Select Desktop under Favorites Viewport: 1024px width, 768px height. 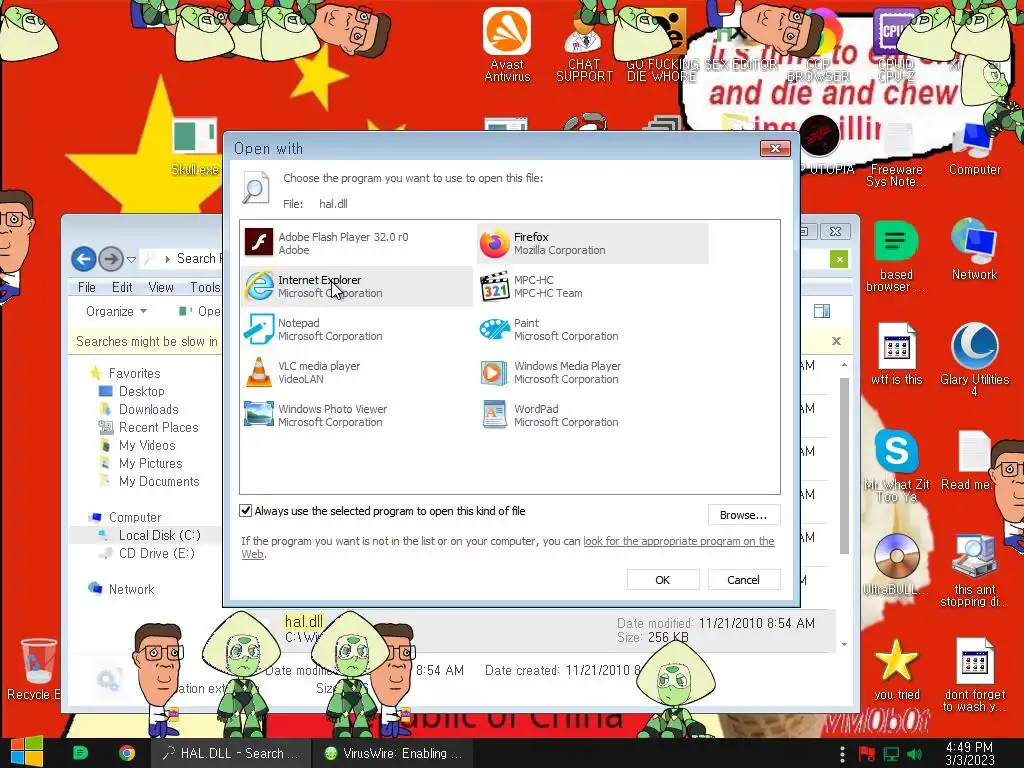point(141,391)
